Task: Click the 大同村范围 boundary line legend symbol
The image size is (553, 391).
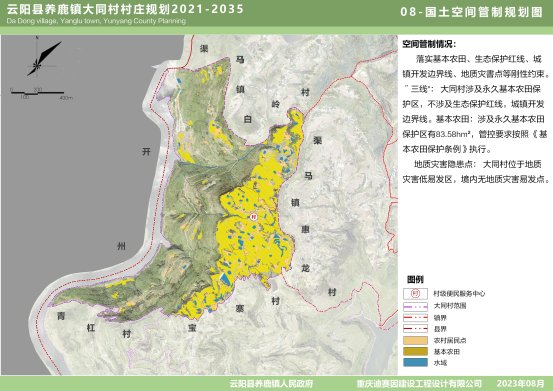Action: click(415, 306)
